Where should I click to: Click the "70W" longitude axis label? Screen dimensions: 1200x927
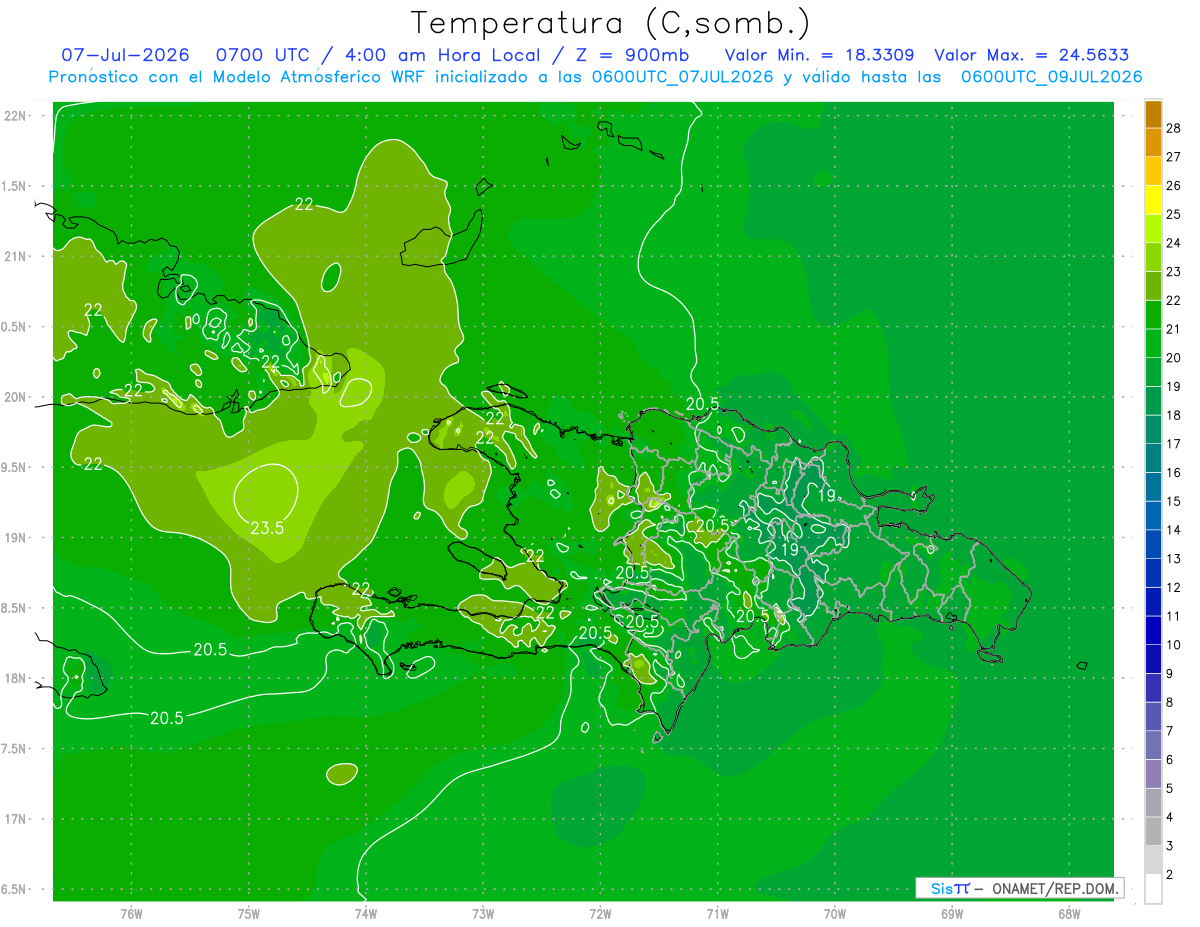point(835,913)
